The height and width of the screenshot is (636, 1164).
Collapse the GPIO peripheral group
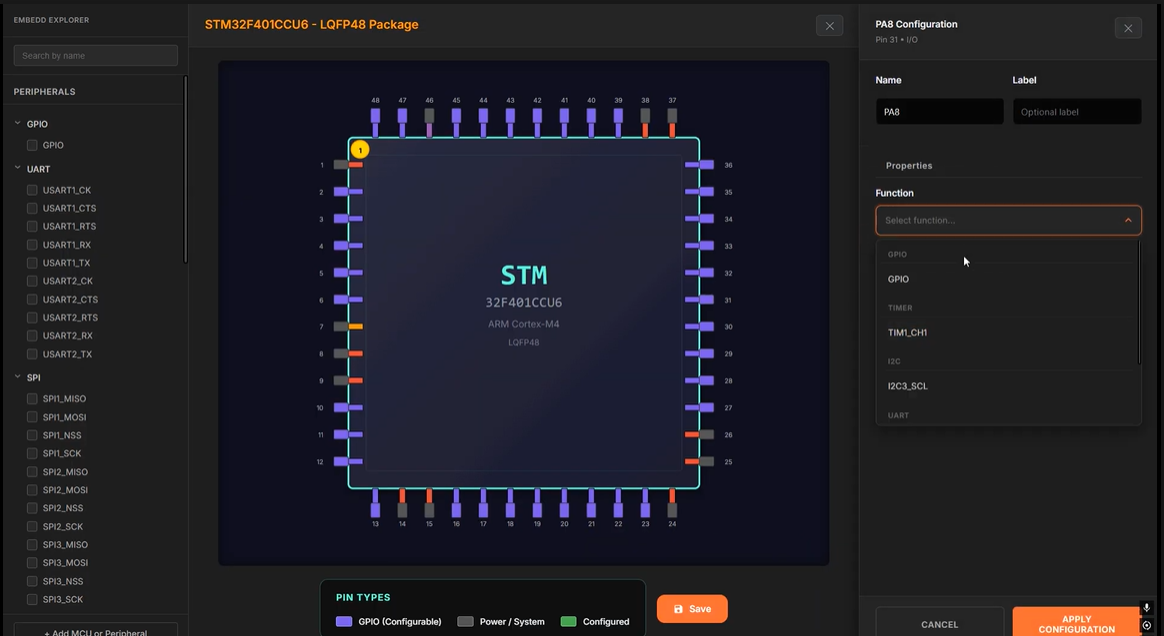click(x=18, y=124)
